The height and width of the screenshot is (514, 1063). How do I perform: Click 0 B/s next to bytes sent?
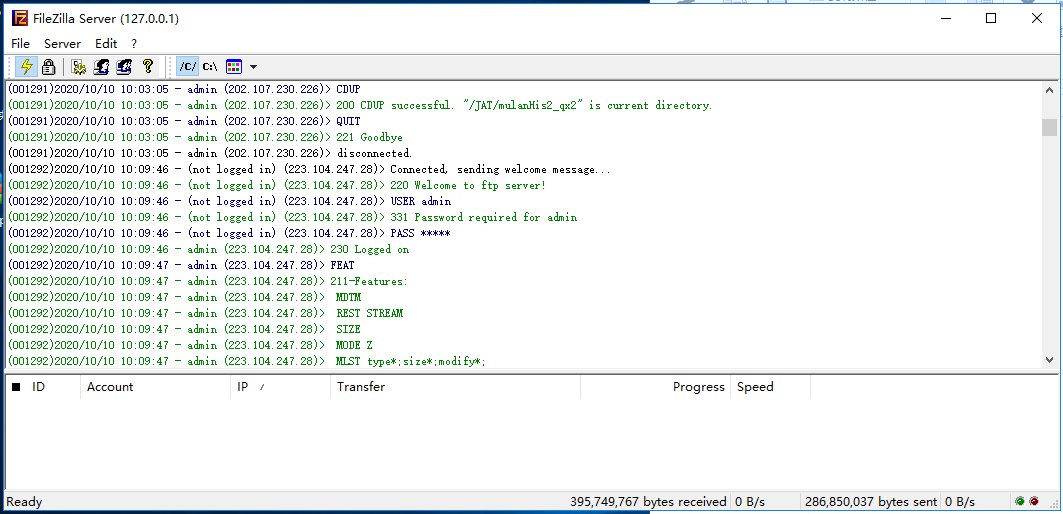pyautogui.click(x=960, y=502)
